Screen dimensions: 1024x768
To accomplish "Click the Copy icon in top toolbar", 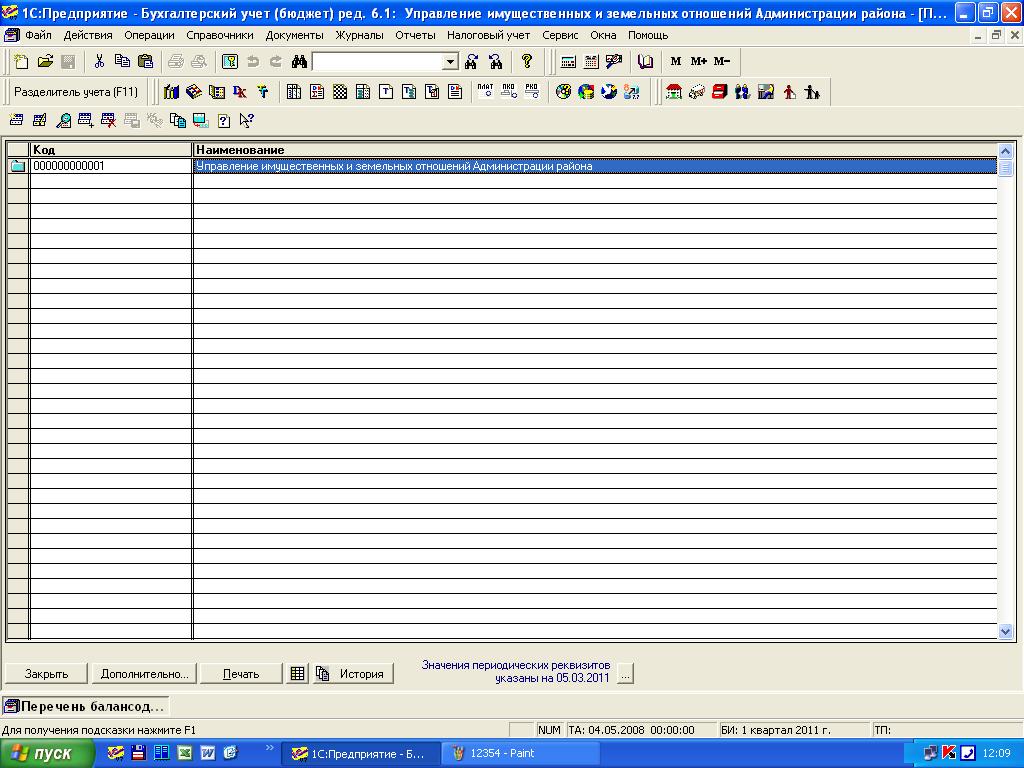I will (122, 61).
